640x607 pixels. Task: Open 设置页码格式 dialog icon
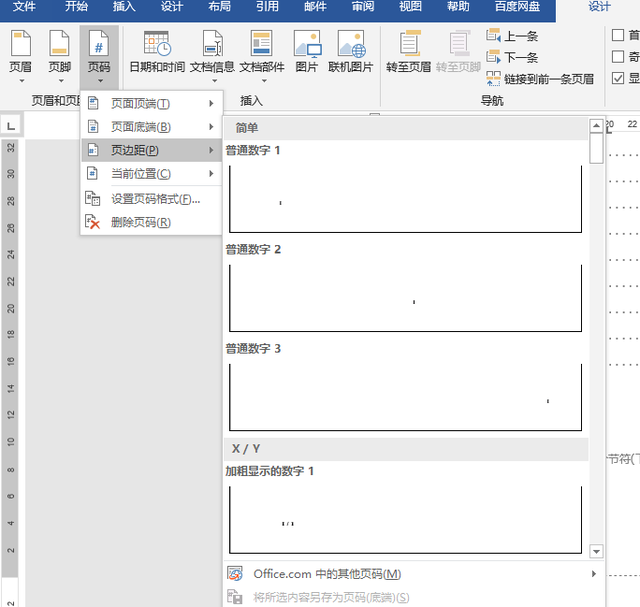(93, 198)
